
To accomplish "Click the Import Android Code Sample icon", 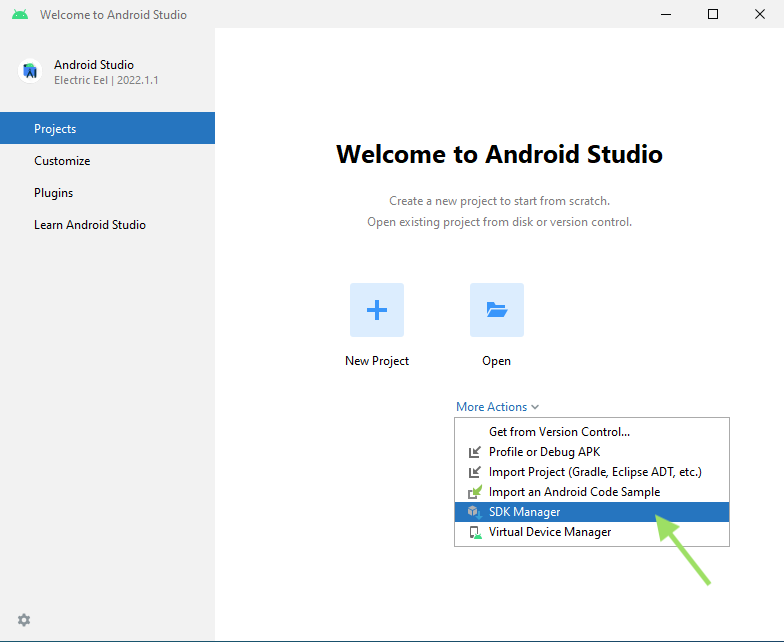I will [474, 492].
